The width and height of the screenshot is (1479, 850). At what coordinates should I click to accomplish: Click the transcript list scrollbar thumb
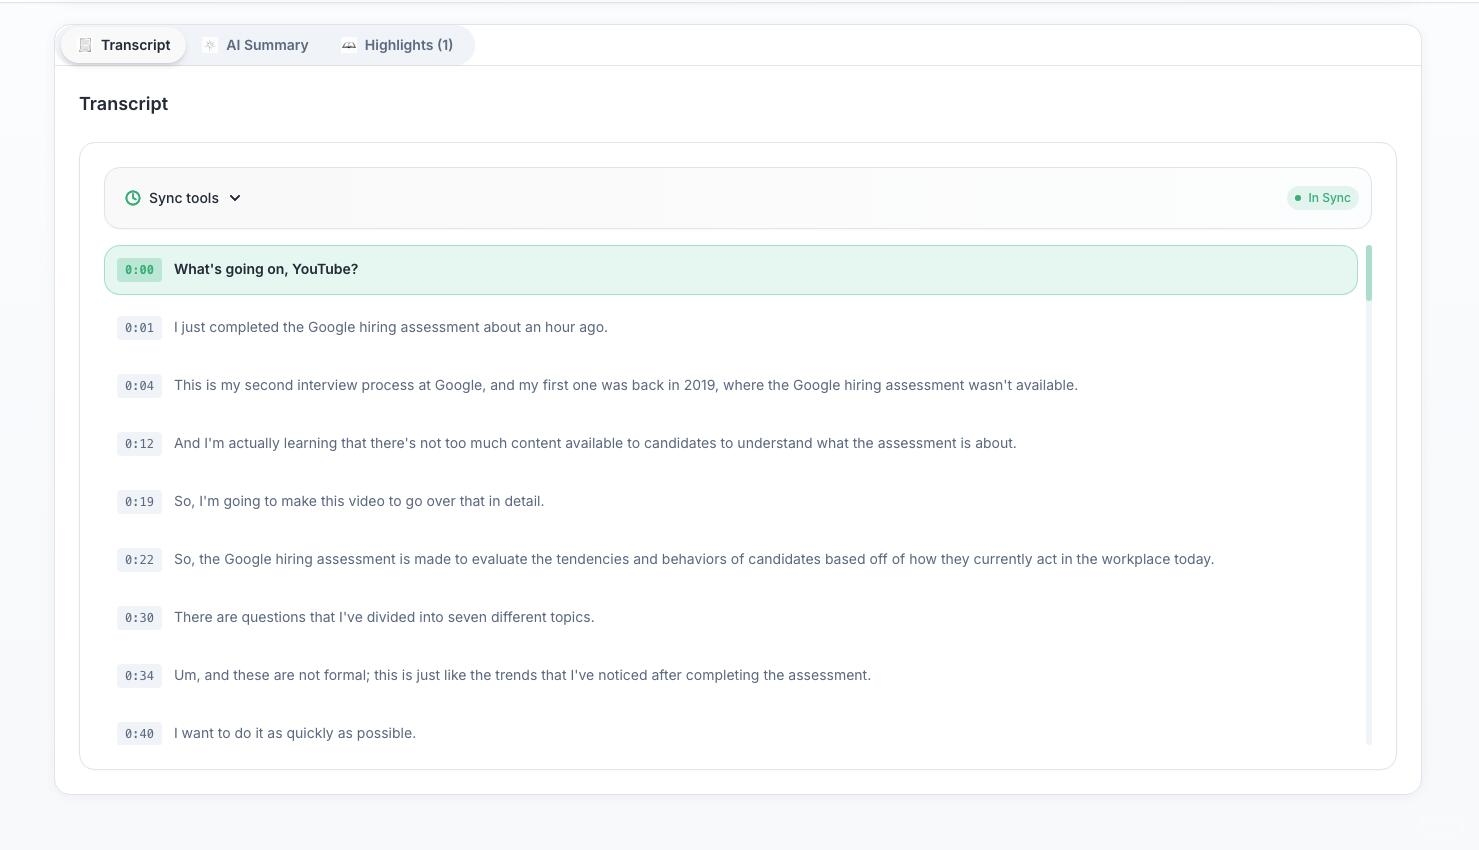click(1369, 273)
